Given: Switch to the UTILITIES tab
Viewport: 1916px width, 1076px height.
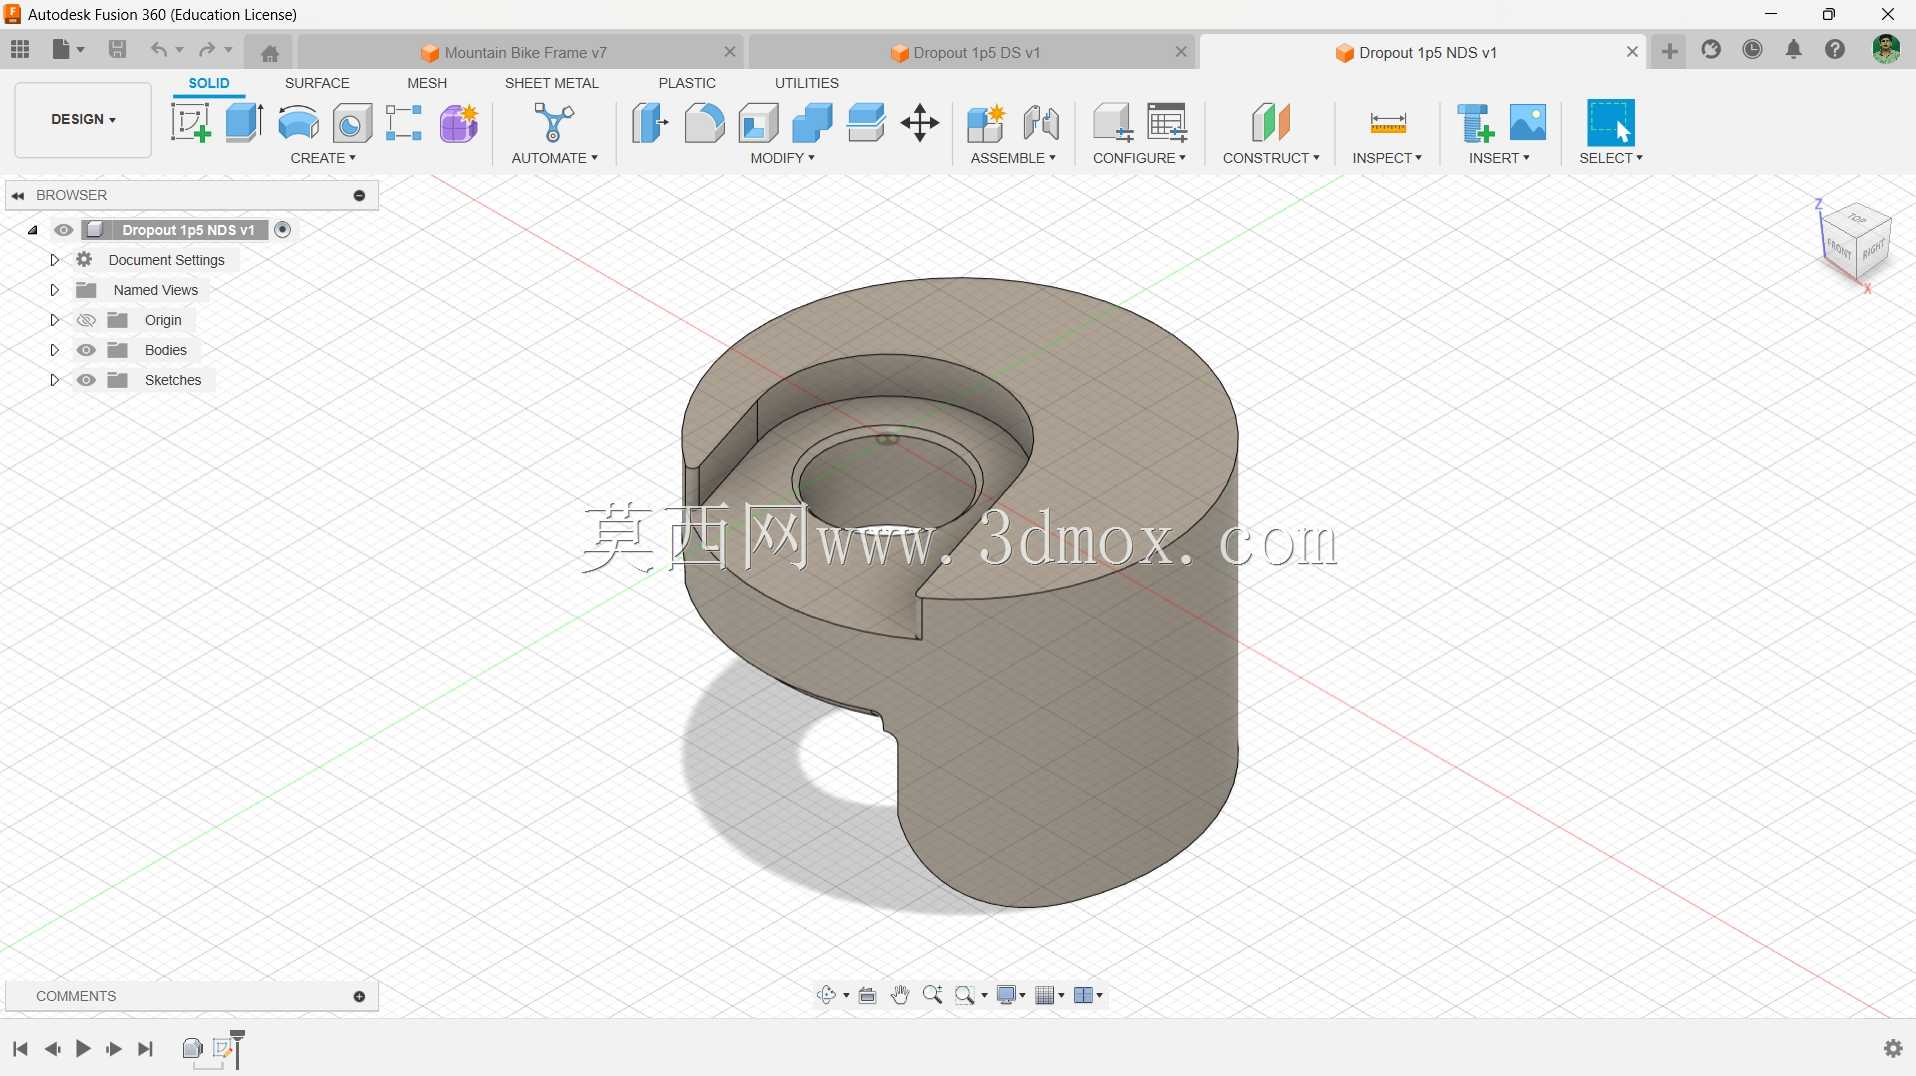Looking at the screenshot, I should coord(807,83).
